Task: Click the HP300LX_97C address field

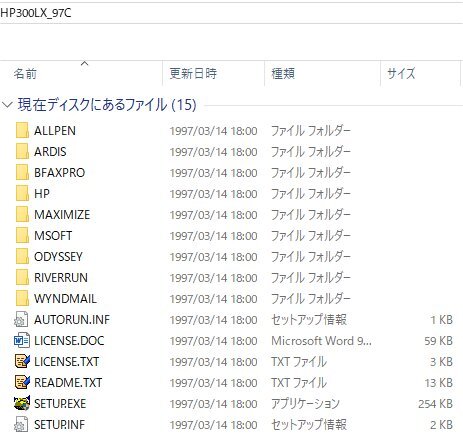Action: point(231,13)
